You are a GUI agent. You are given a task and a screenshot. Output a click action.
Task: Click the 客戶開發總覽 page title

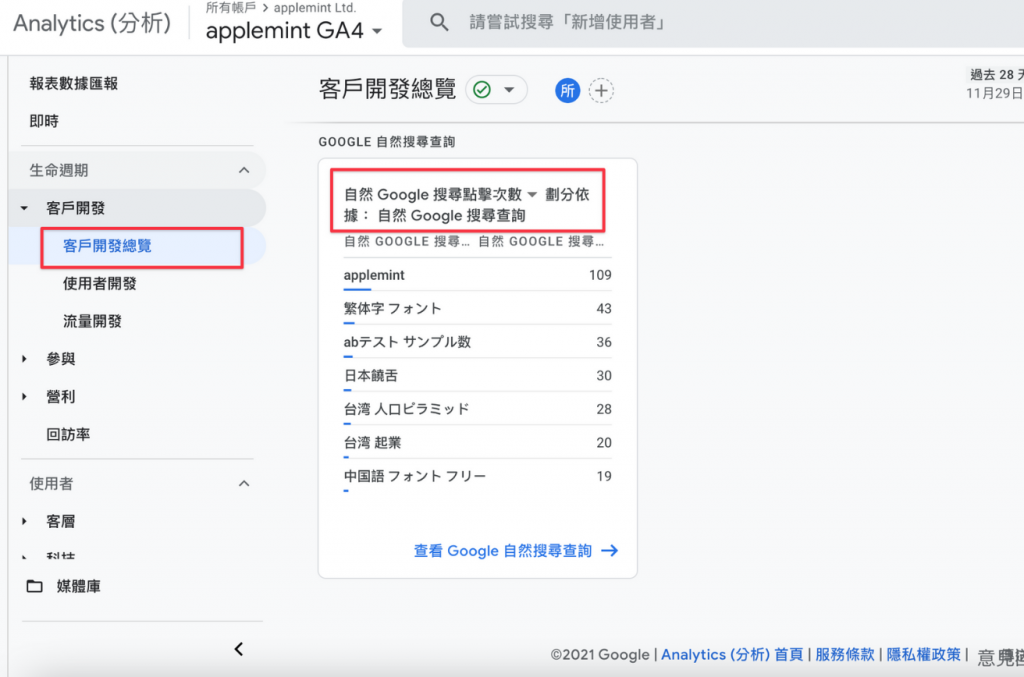click(387, 89)
